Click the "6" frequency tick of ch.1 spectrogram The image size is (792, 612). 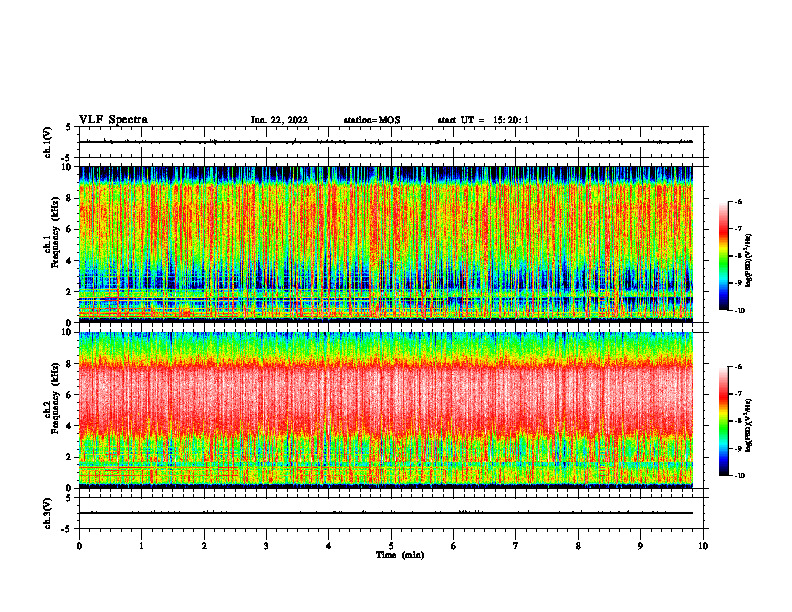point(69,230)
